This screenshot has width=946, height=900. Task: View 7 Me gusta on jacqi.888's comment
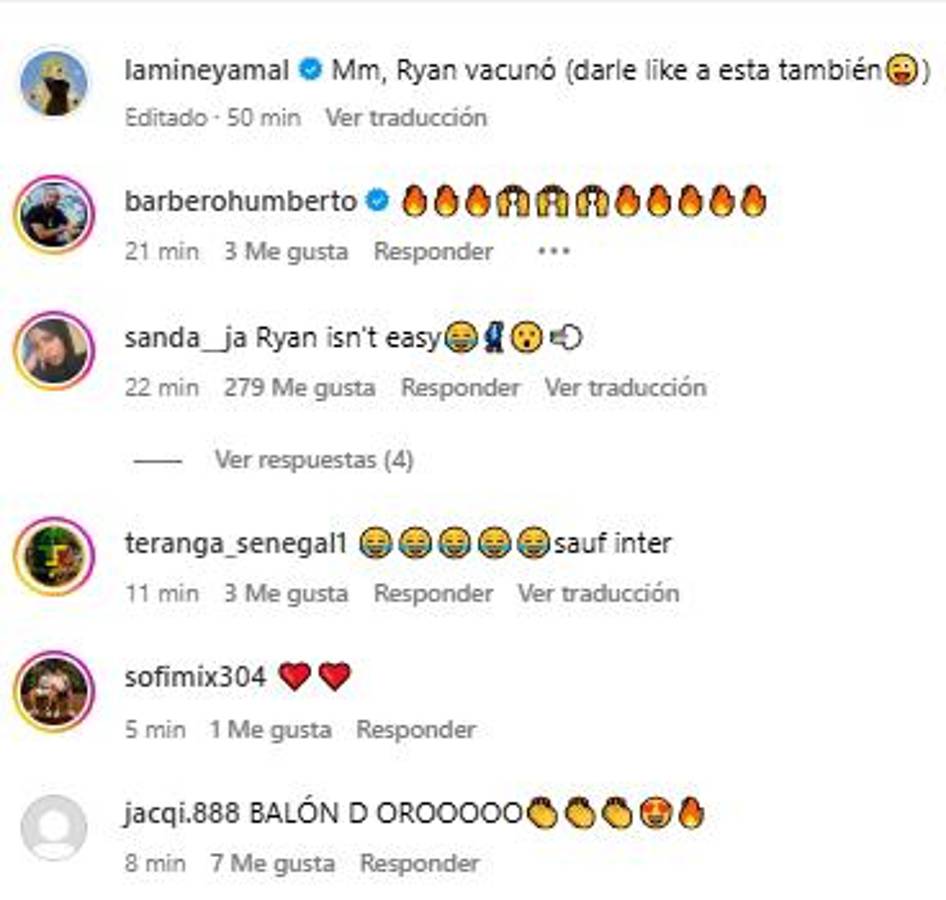coord(273,863)
